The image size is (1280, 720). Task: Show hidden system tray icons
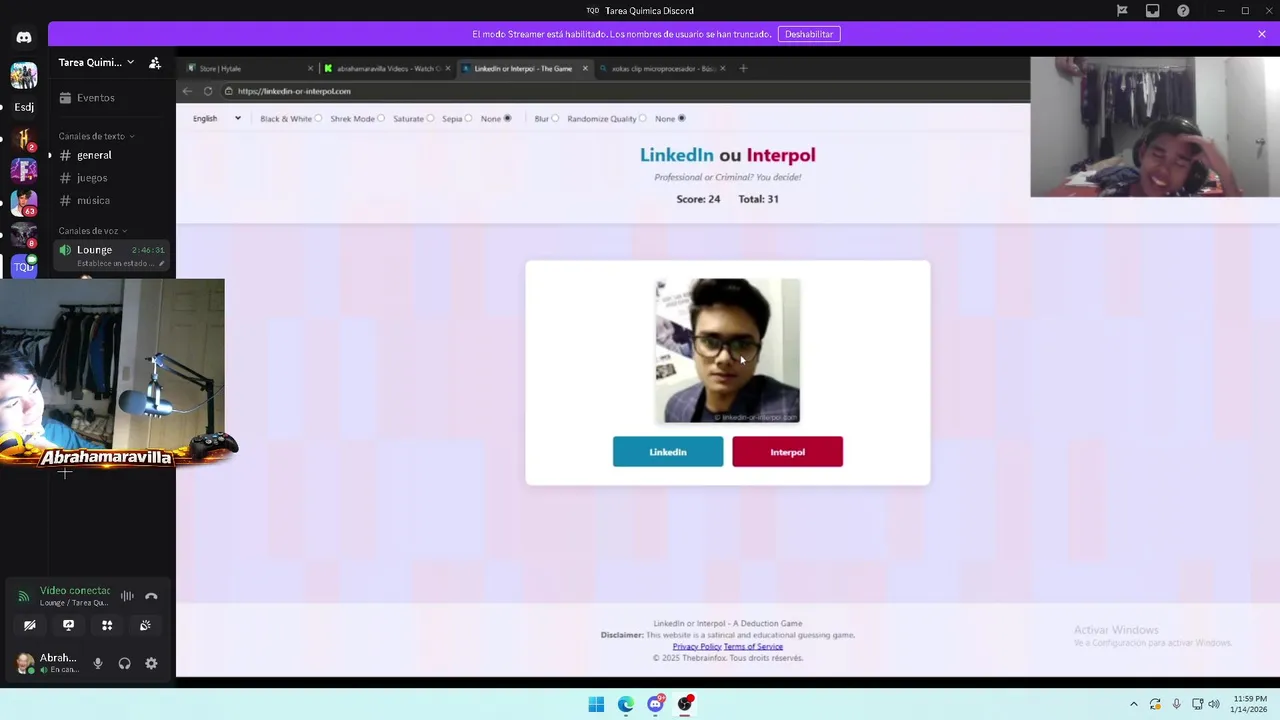pos(1133,704)
